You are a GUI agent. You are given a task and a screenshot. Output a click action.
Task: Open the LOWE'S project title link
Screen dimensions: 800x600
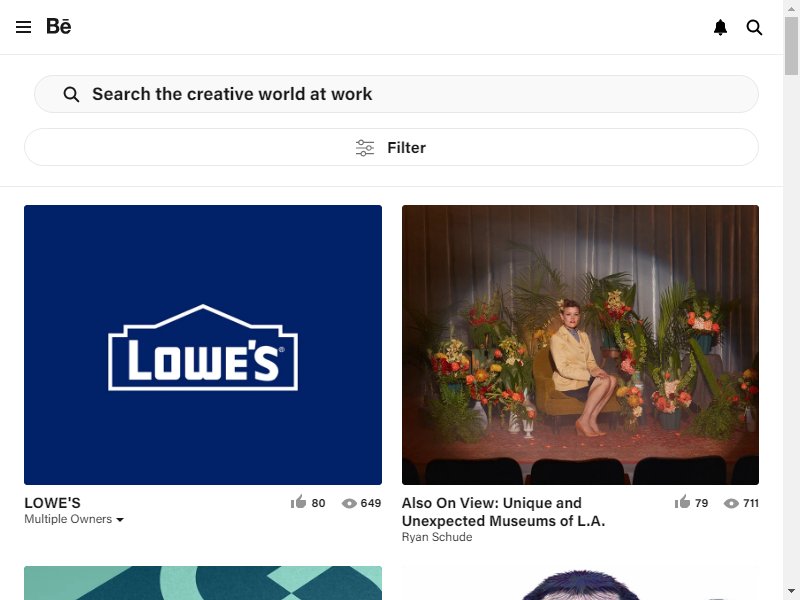(53, 503)
